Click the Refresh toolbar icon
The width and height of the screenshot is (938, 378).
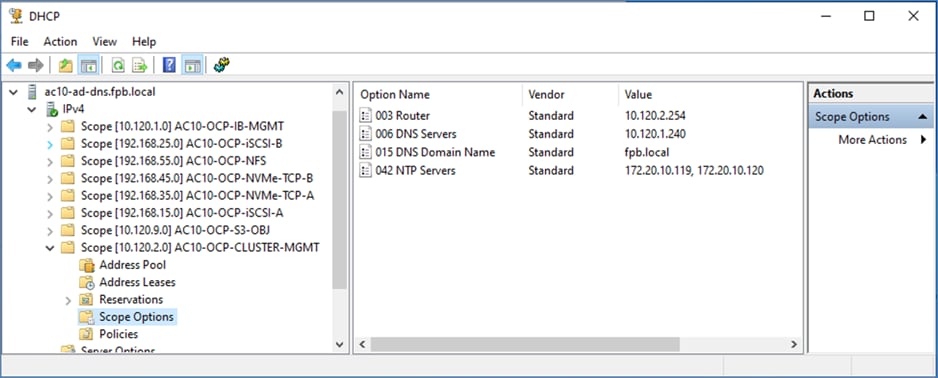(x=118, y=65)
